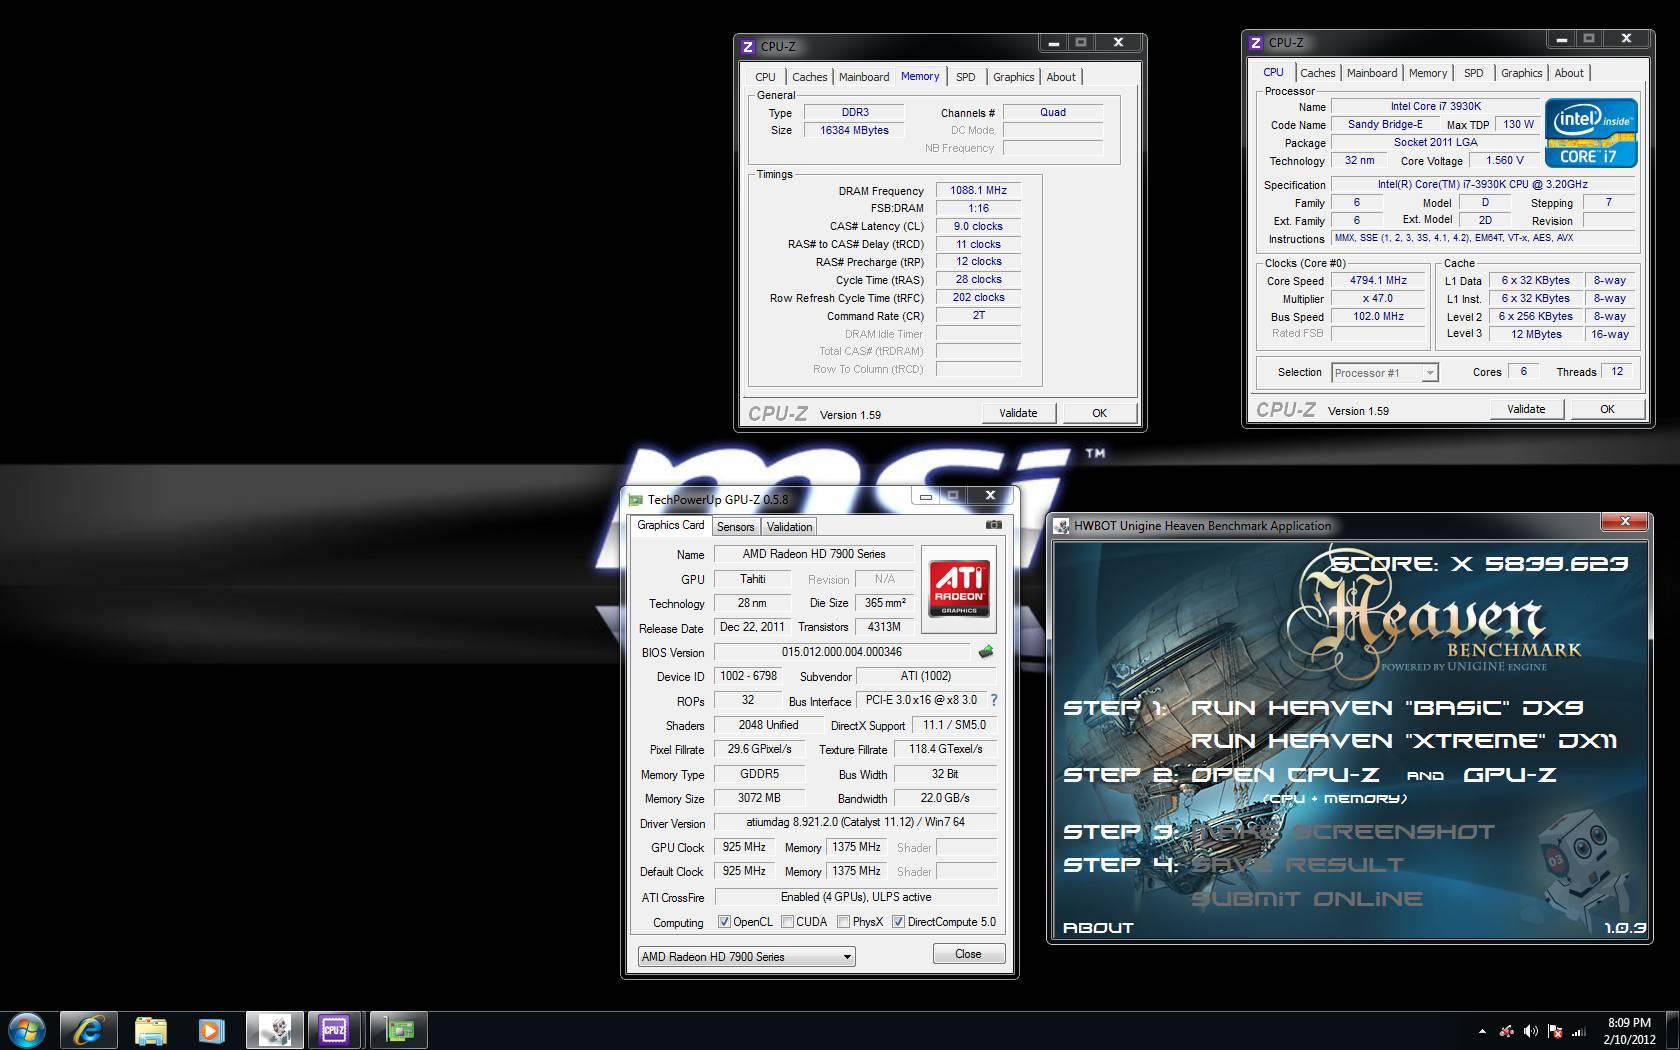Open Graphics tab in CPU-Z CPU window
Screen dimensions: 1680x1050
point(1521,73)
